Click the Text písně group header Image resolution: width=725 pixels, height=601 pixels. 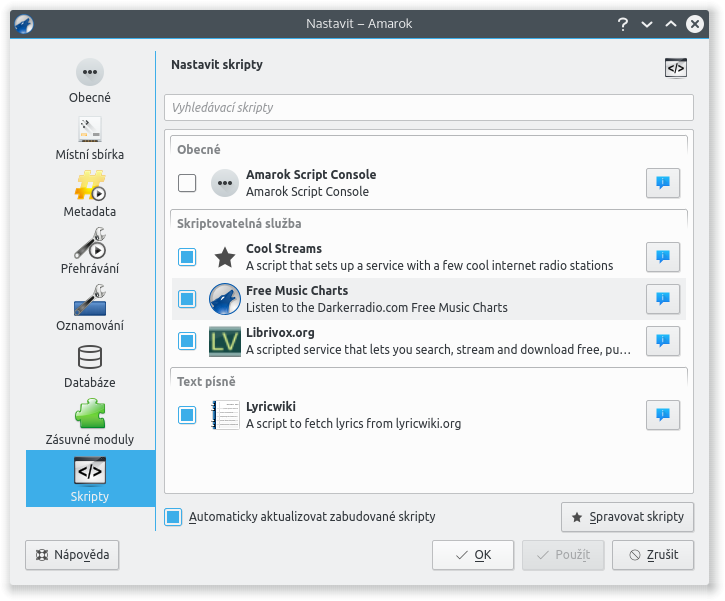[206, 382]
